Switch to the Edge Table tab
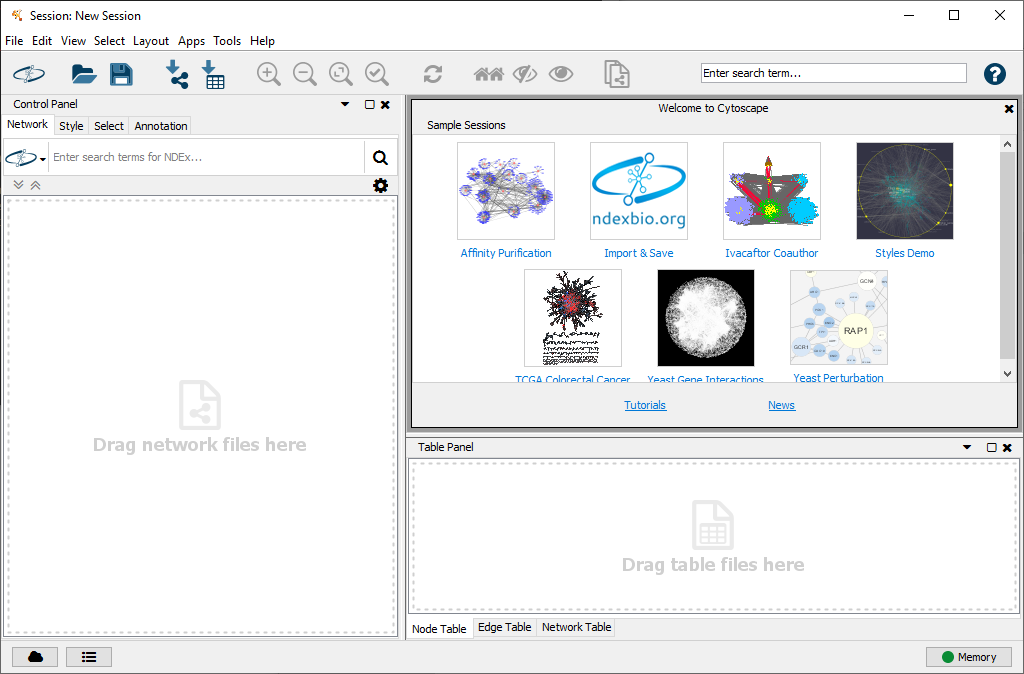The width and height of the screenshot is (1024, 674). tap(504, 627)
